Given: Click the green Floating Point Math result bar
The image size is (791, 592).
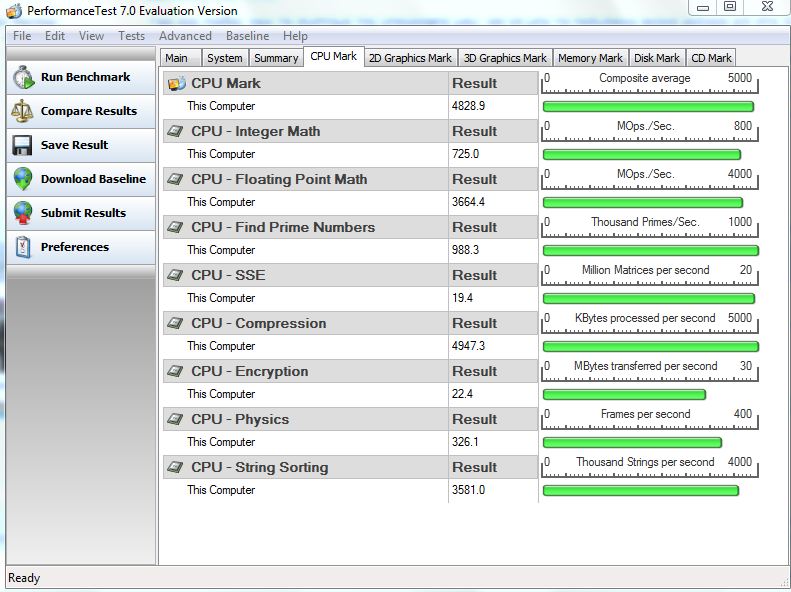Looking at the screenshot, I should tap(643, 203).
